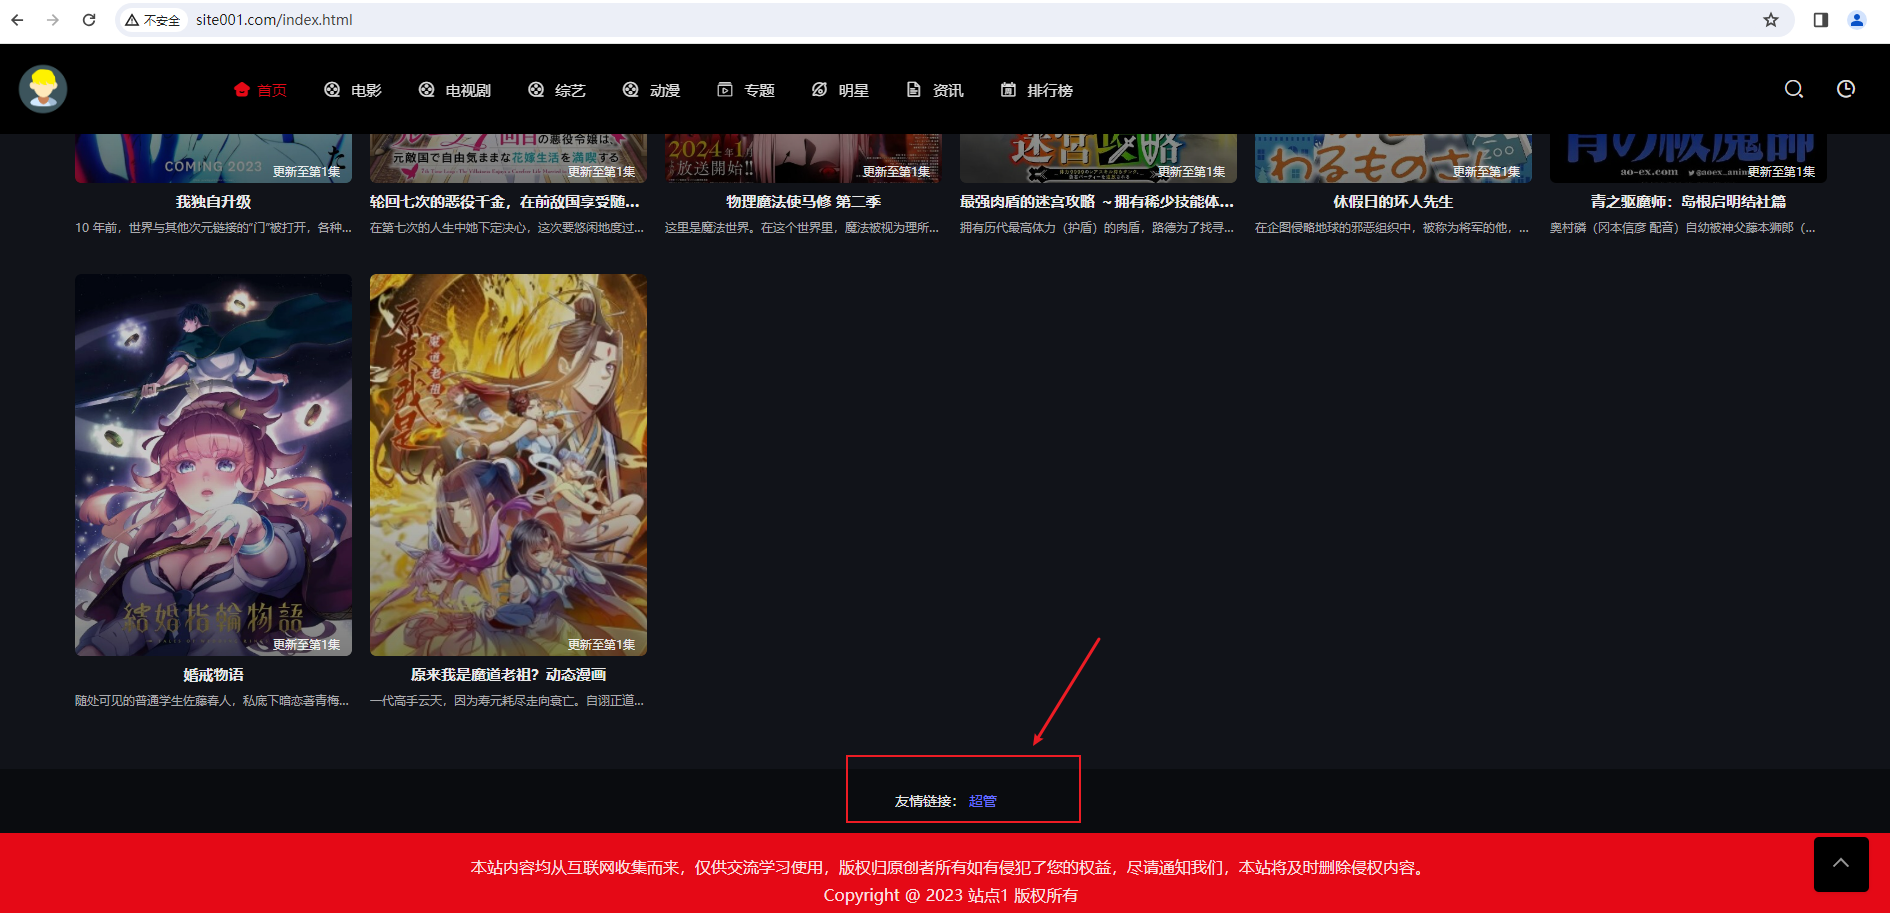Open the search magnifier icon
The width and height of the screenshot is (1890, 913).
tap(1794, 89)
